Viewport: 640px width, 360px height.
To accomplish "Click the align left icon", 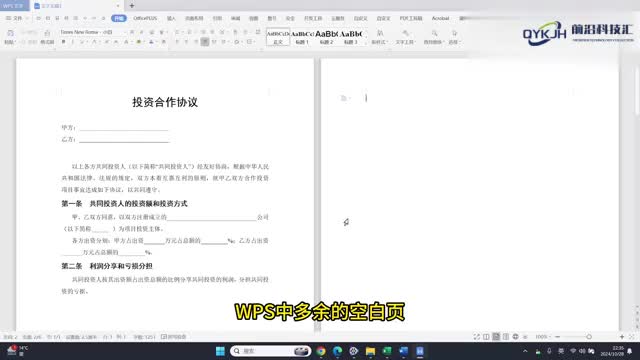I will pos(177,42).
